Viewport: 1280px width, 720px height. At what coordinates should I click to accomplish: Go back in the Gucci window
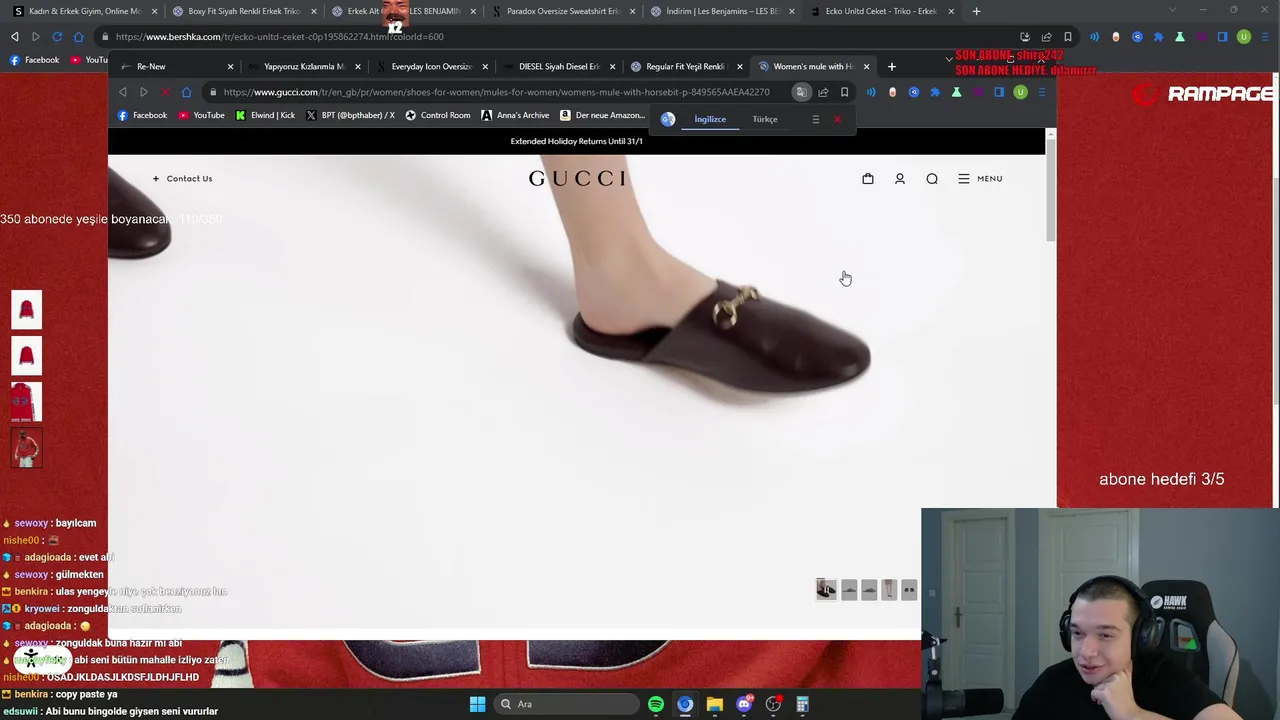(x=123, y=92)
